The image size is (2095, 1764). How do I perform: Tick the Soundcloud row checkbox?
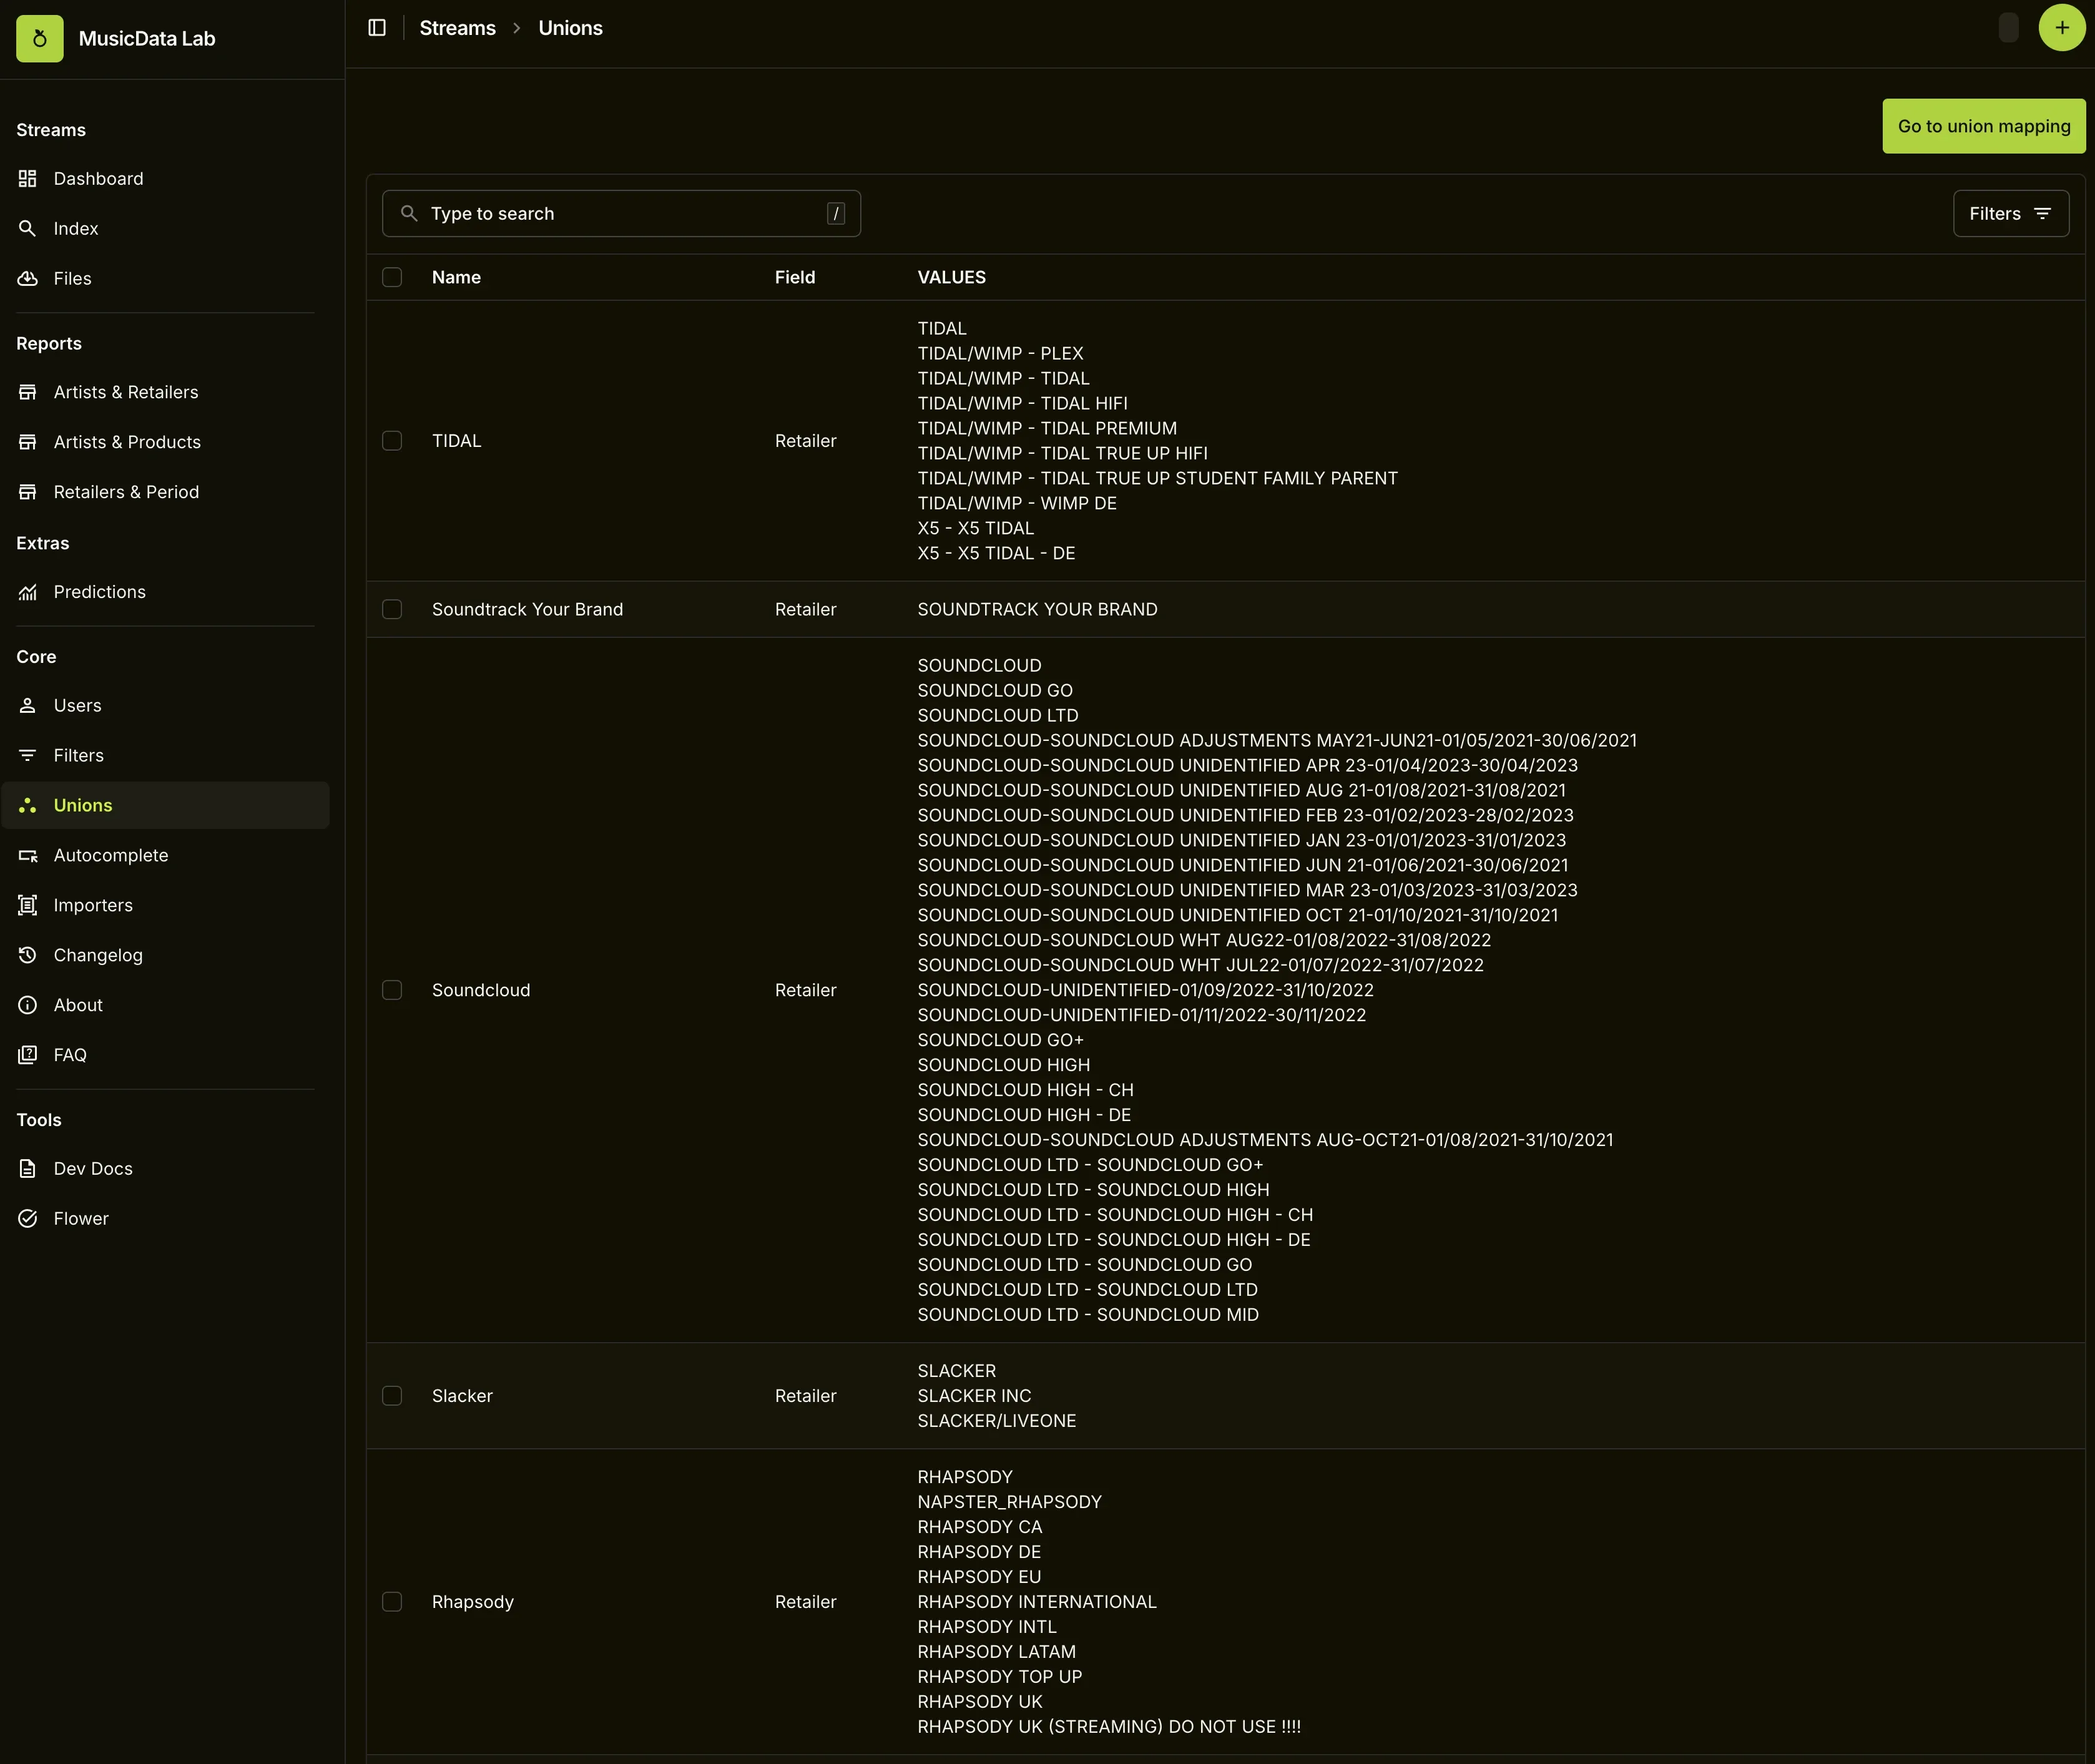pyautogui.click(x=392, y=990)
